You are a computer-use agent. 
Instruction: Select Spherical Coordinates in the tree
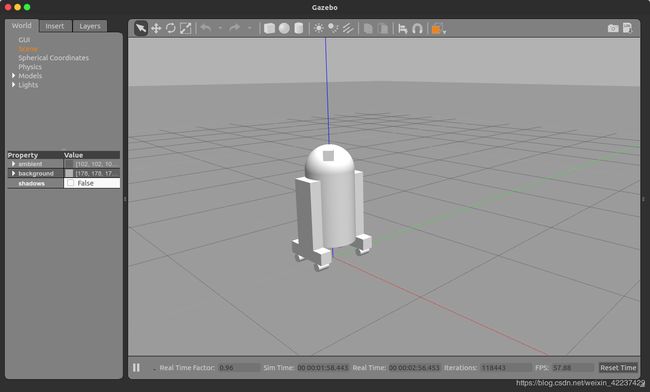point(53,58)
